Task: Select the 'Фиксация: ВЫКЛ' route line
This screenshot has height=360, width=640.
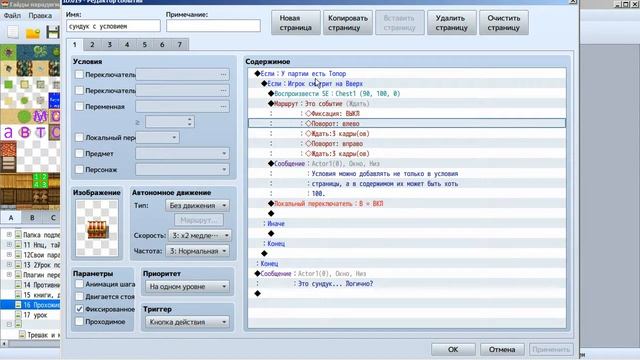Action: 407,113
